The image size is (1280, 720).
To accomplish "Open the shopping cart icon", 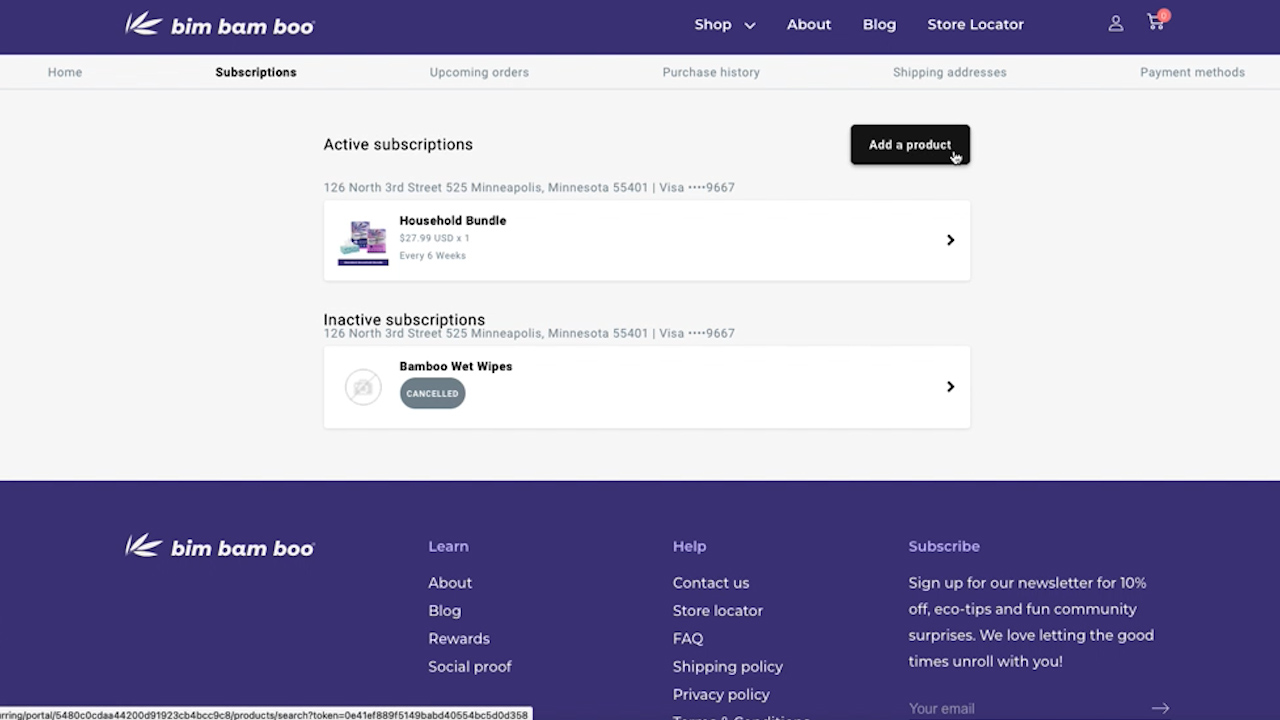I will coord(1158,22).
